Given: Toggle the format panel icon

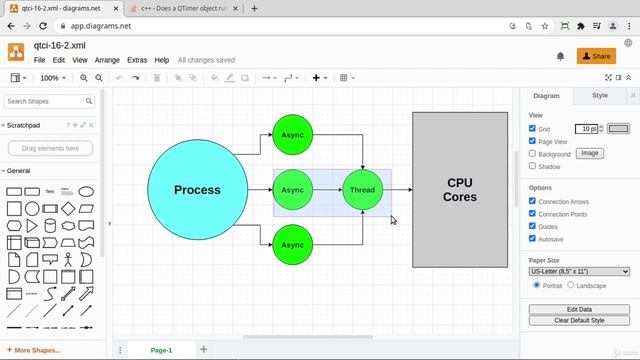Looking at the screenshot, I should pyautogui.click(x=619, y=78).
